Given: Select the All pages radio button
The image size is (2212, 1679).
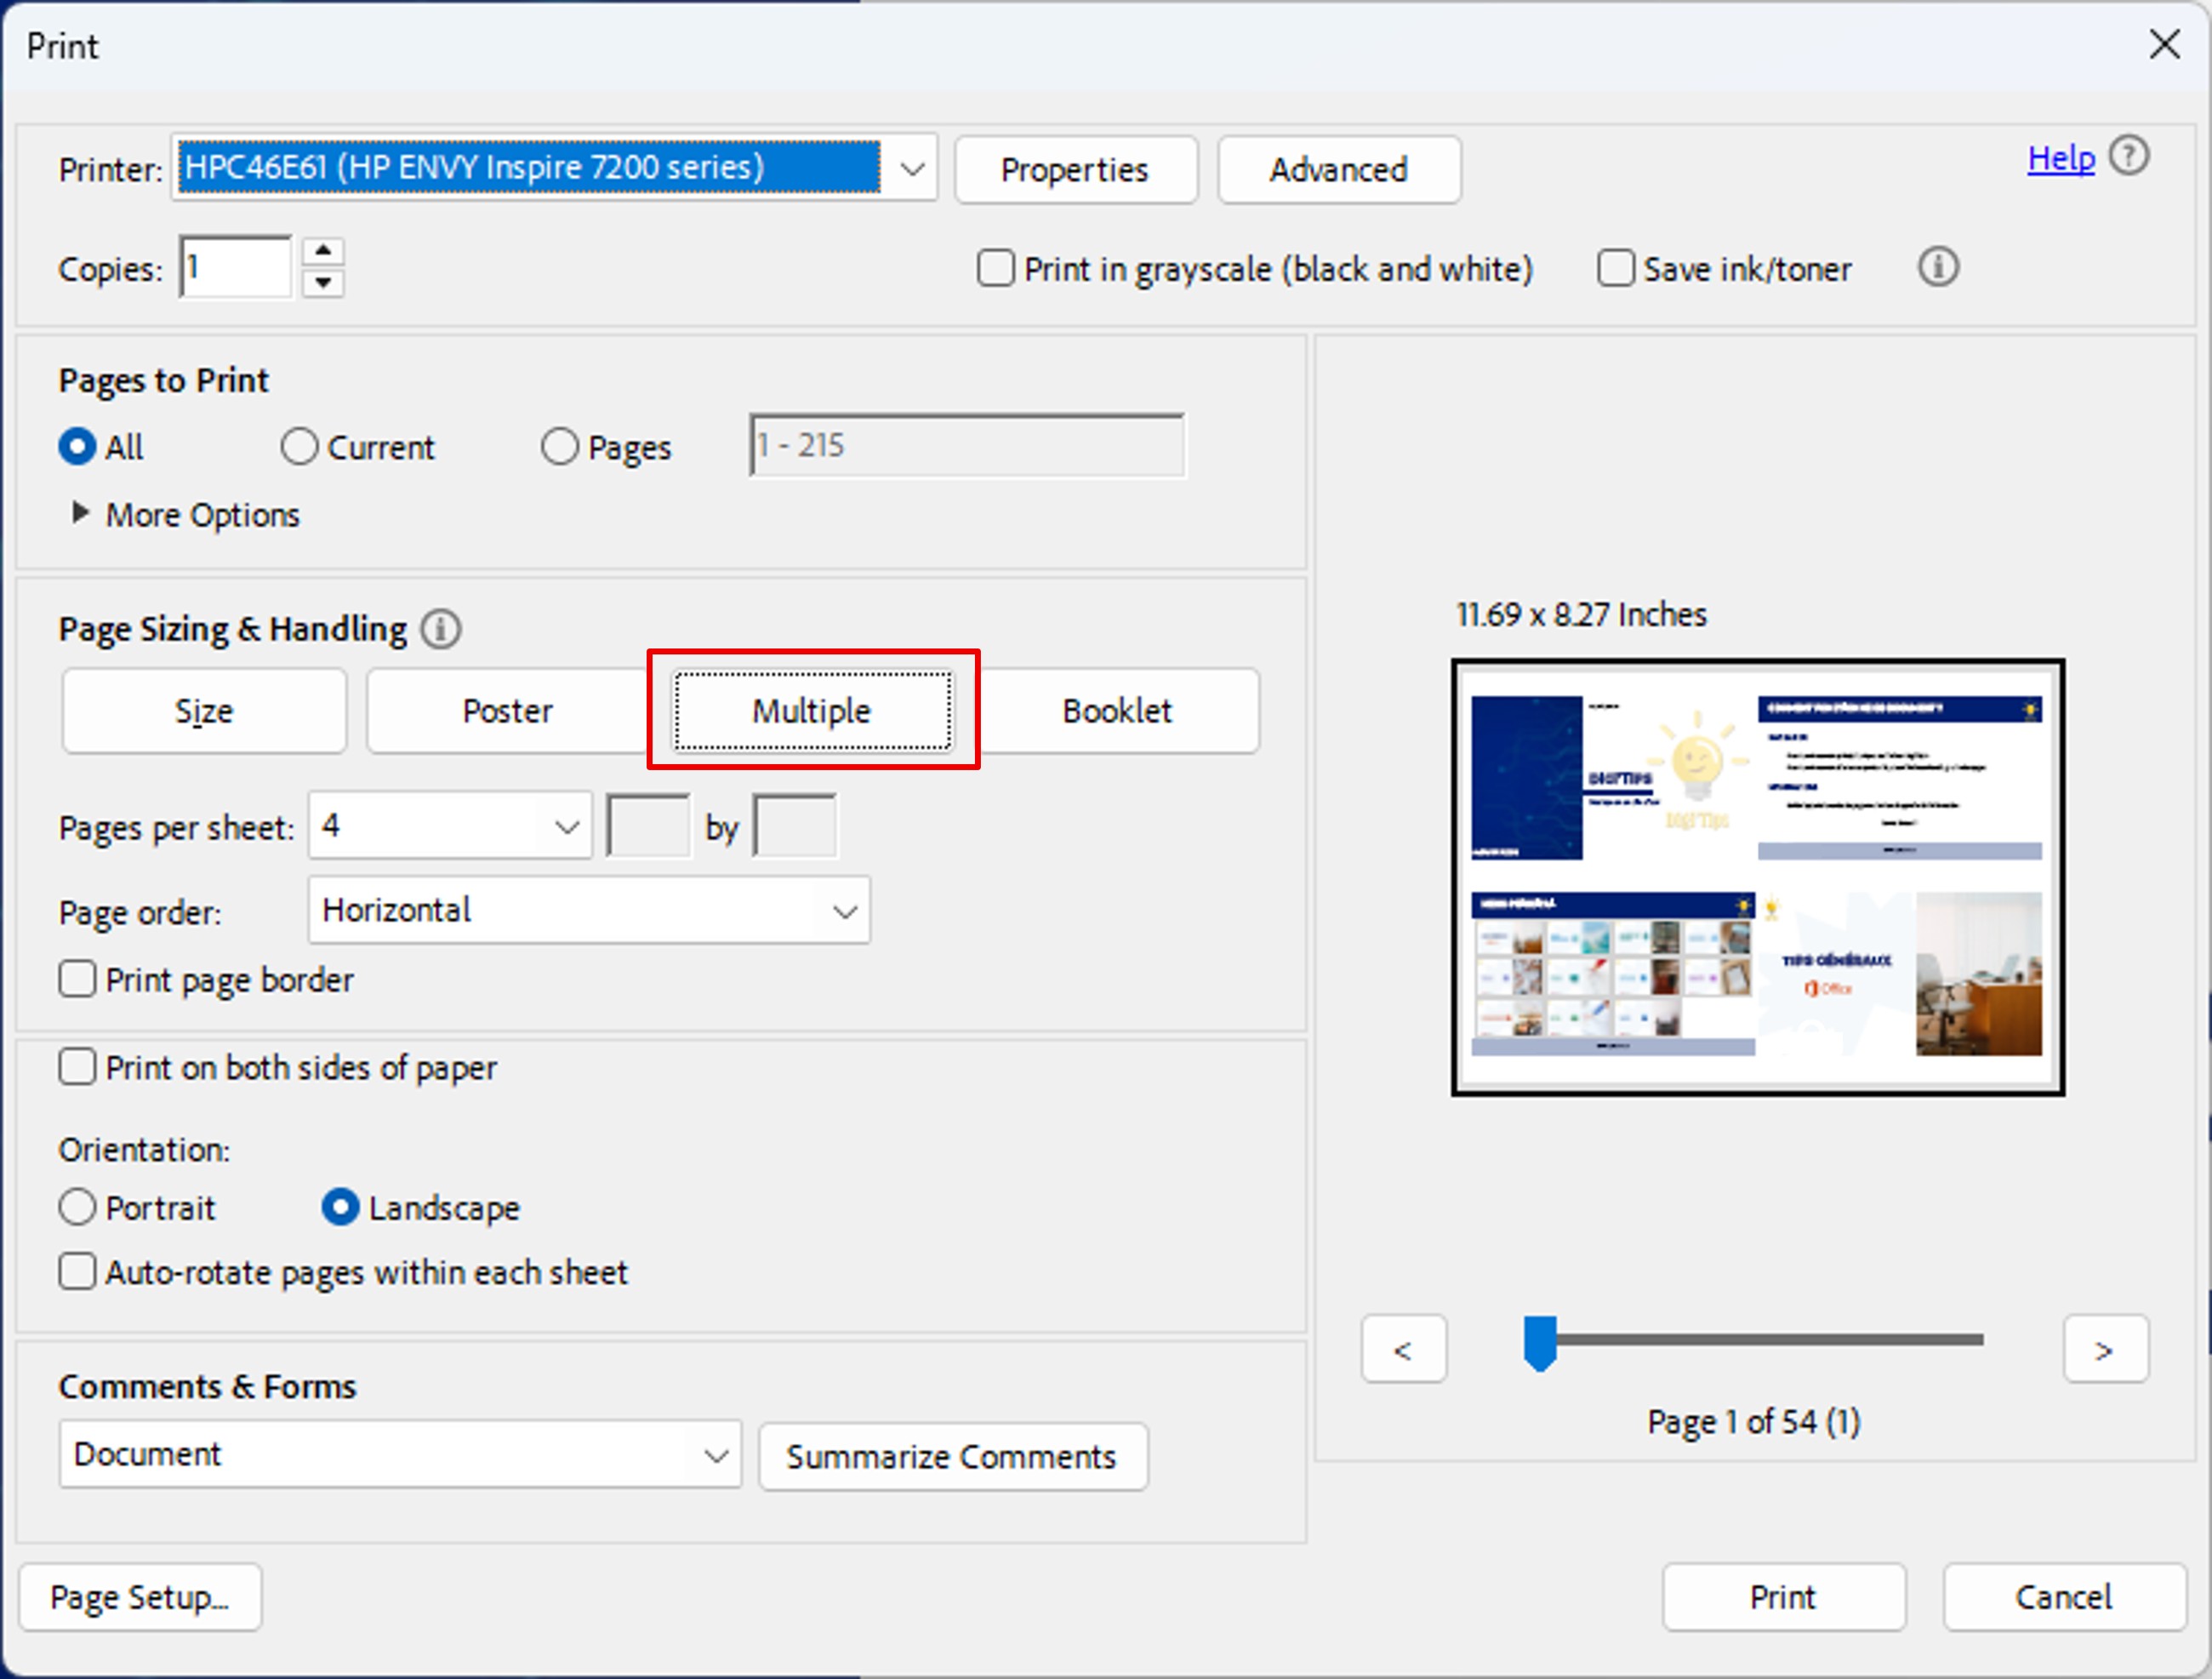Looking at the screenshot, I should point(77,446).
